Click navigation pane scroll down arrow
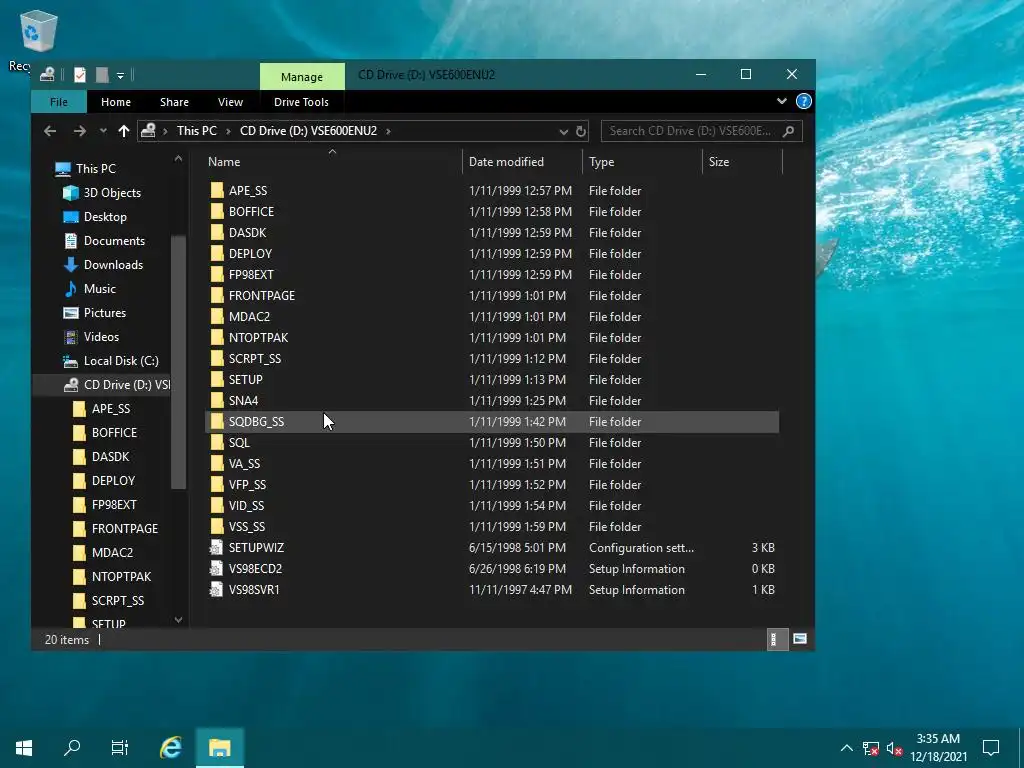Screen dimensions: 1024x768 point(178,619)
